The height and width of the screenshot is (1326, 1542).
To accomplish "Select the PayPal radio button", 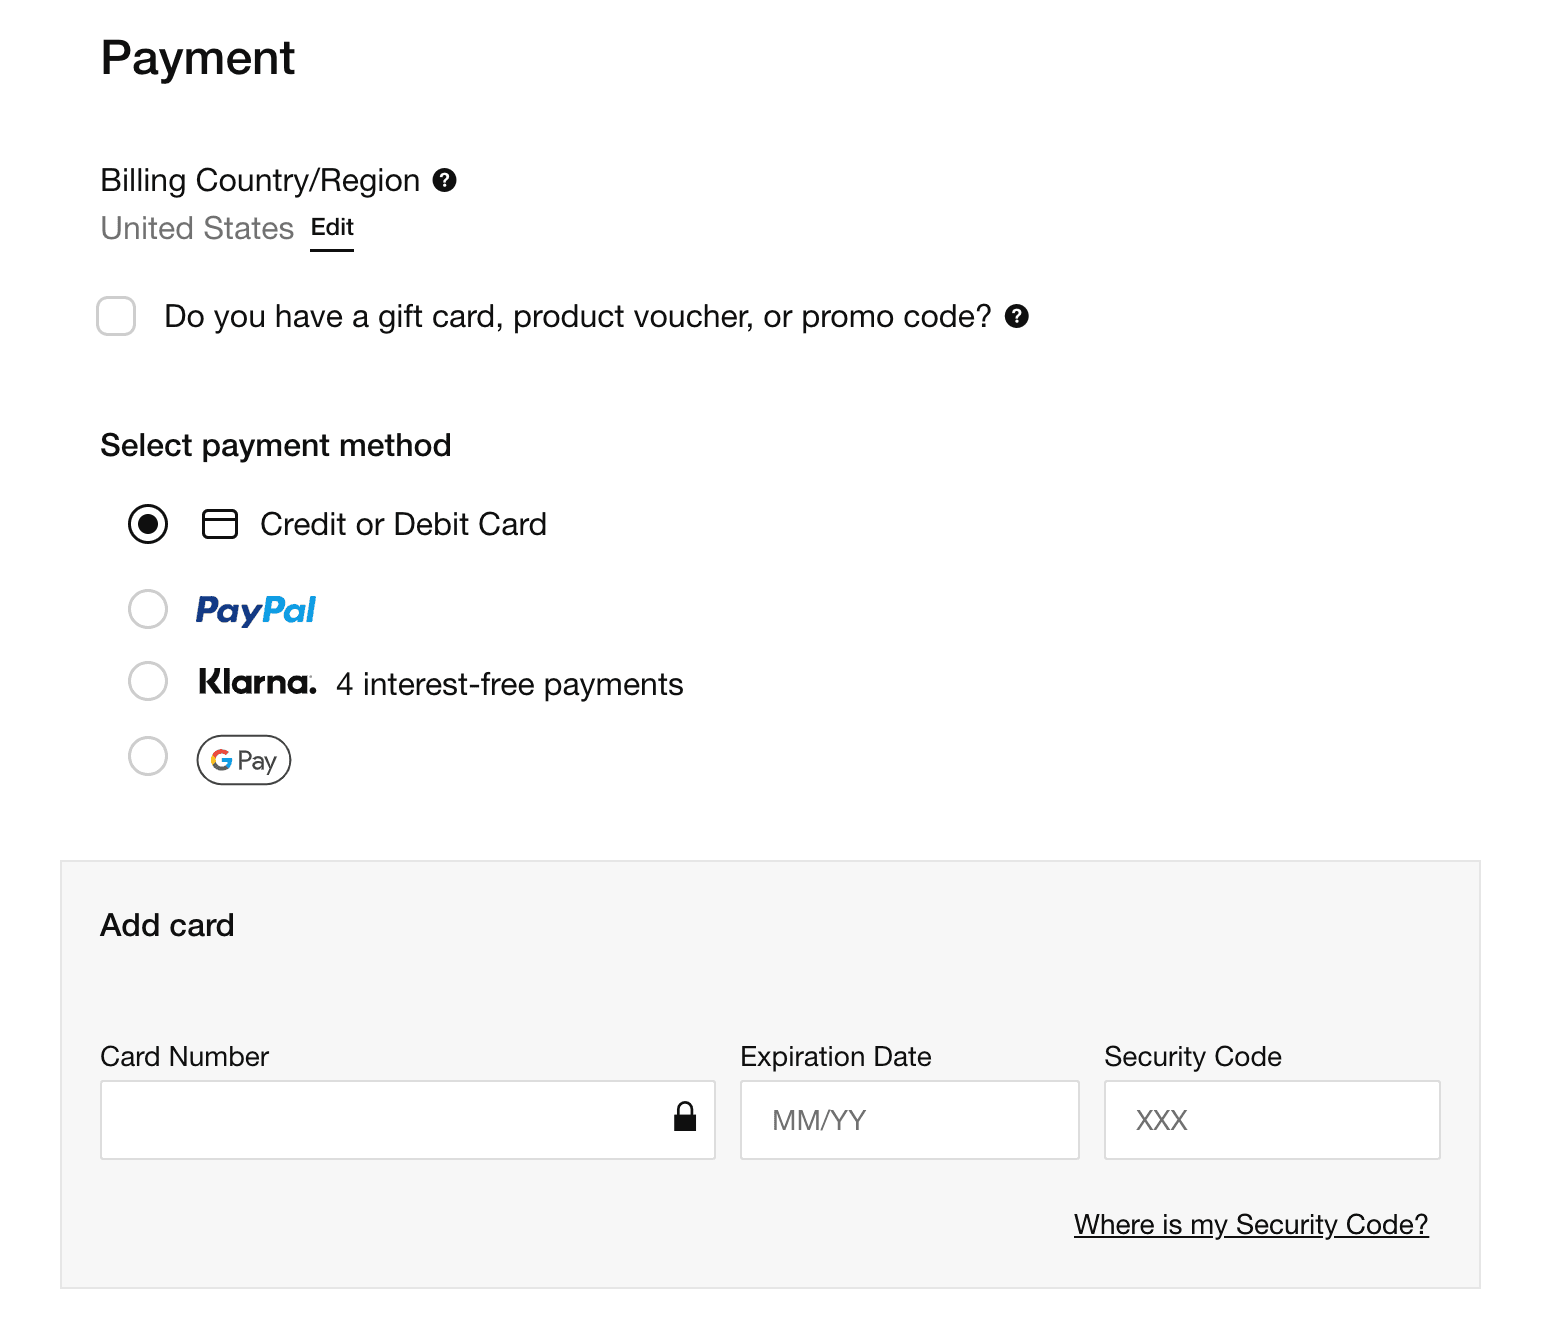I will click(148, 608).
